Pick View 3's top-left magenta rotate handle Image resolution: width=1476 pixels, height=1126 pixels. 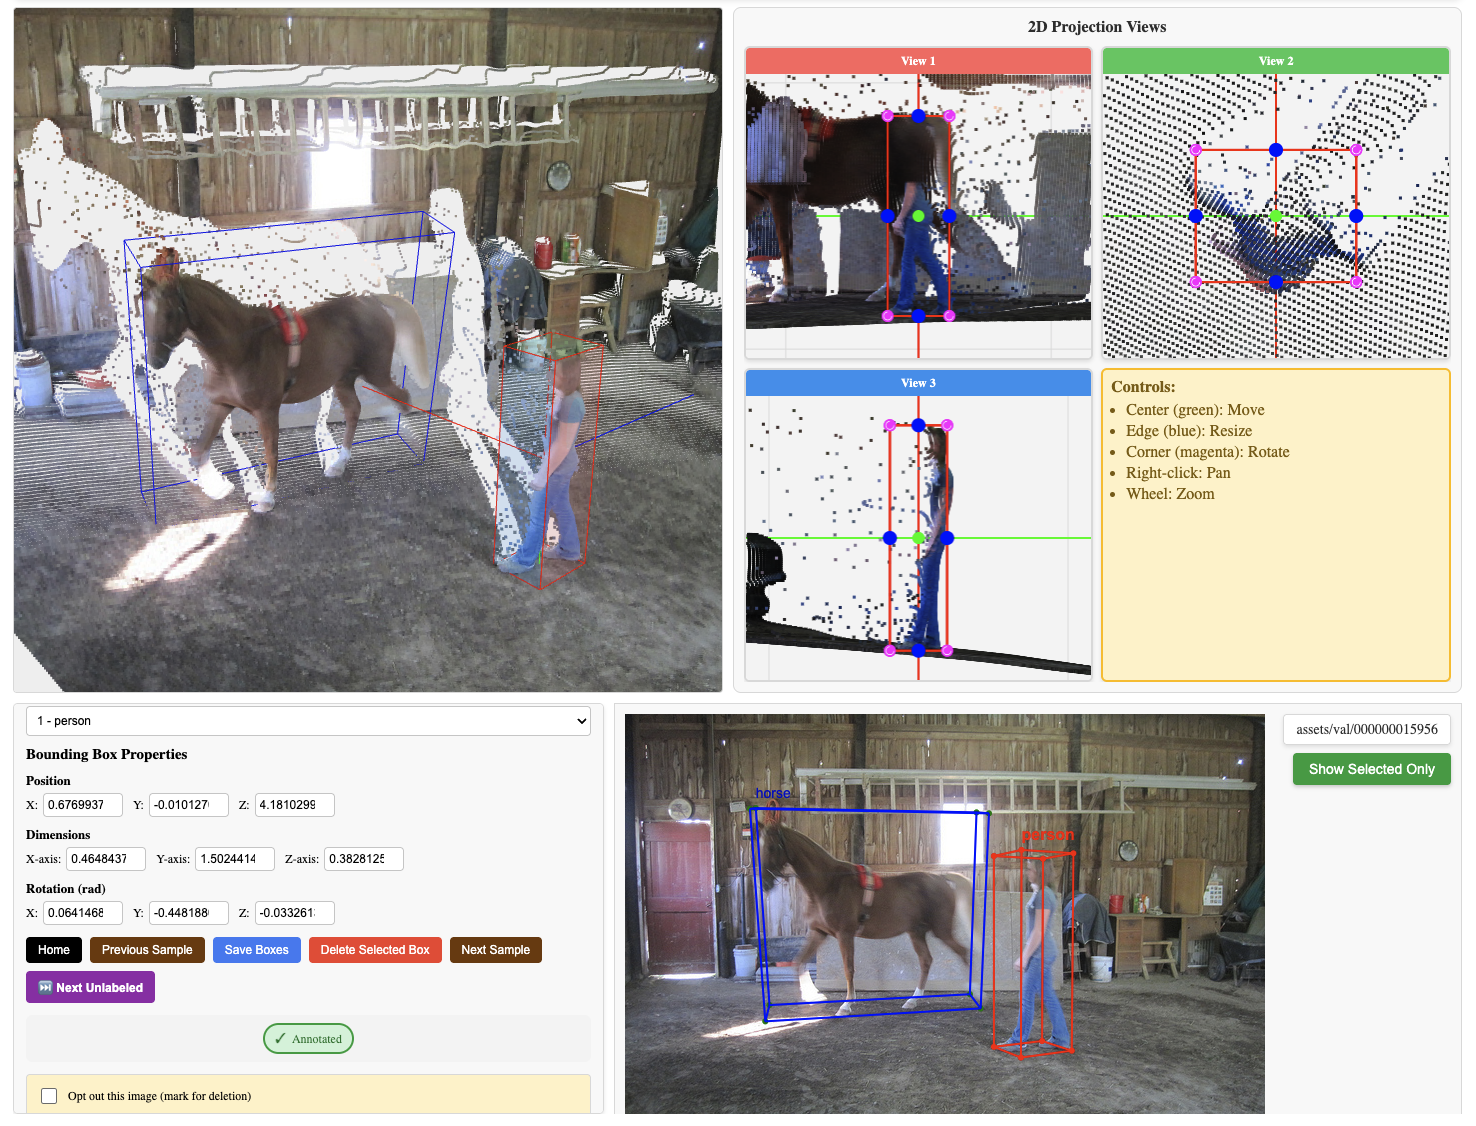click(x=890, y=425)
